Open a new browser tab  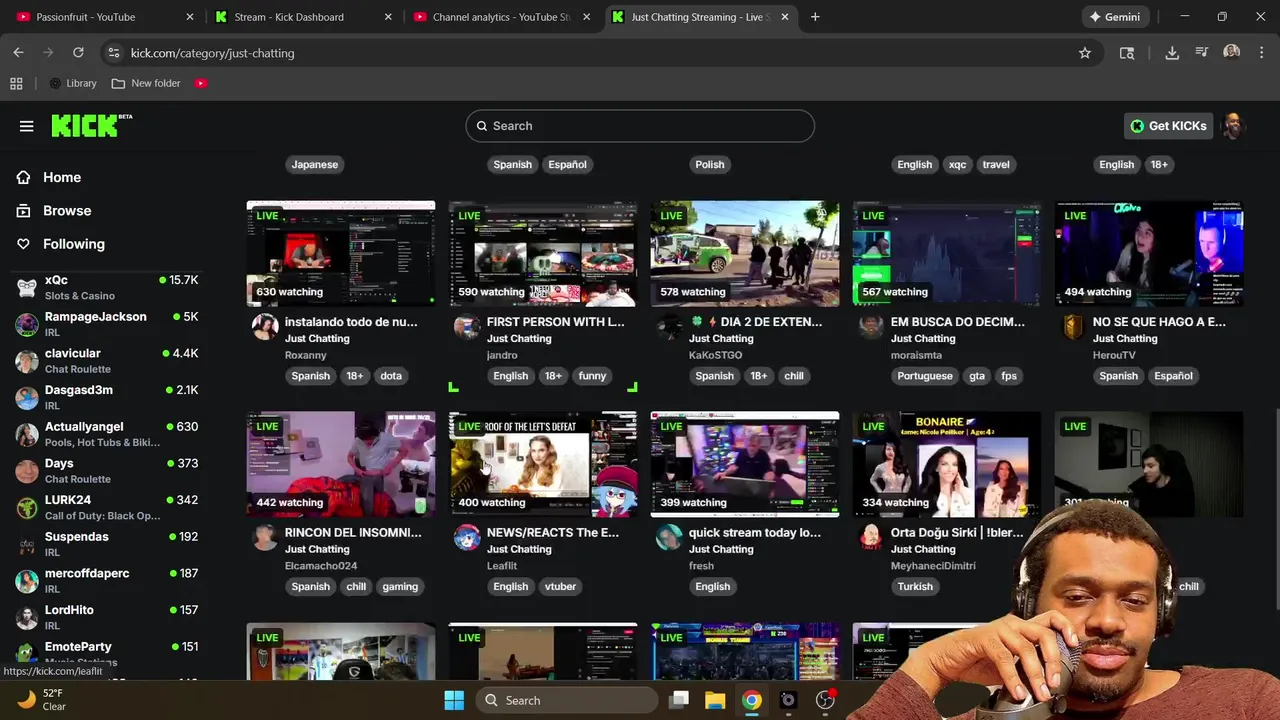815,17
